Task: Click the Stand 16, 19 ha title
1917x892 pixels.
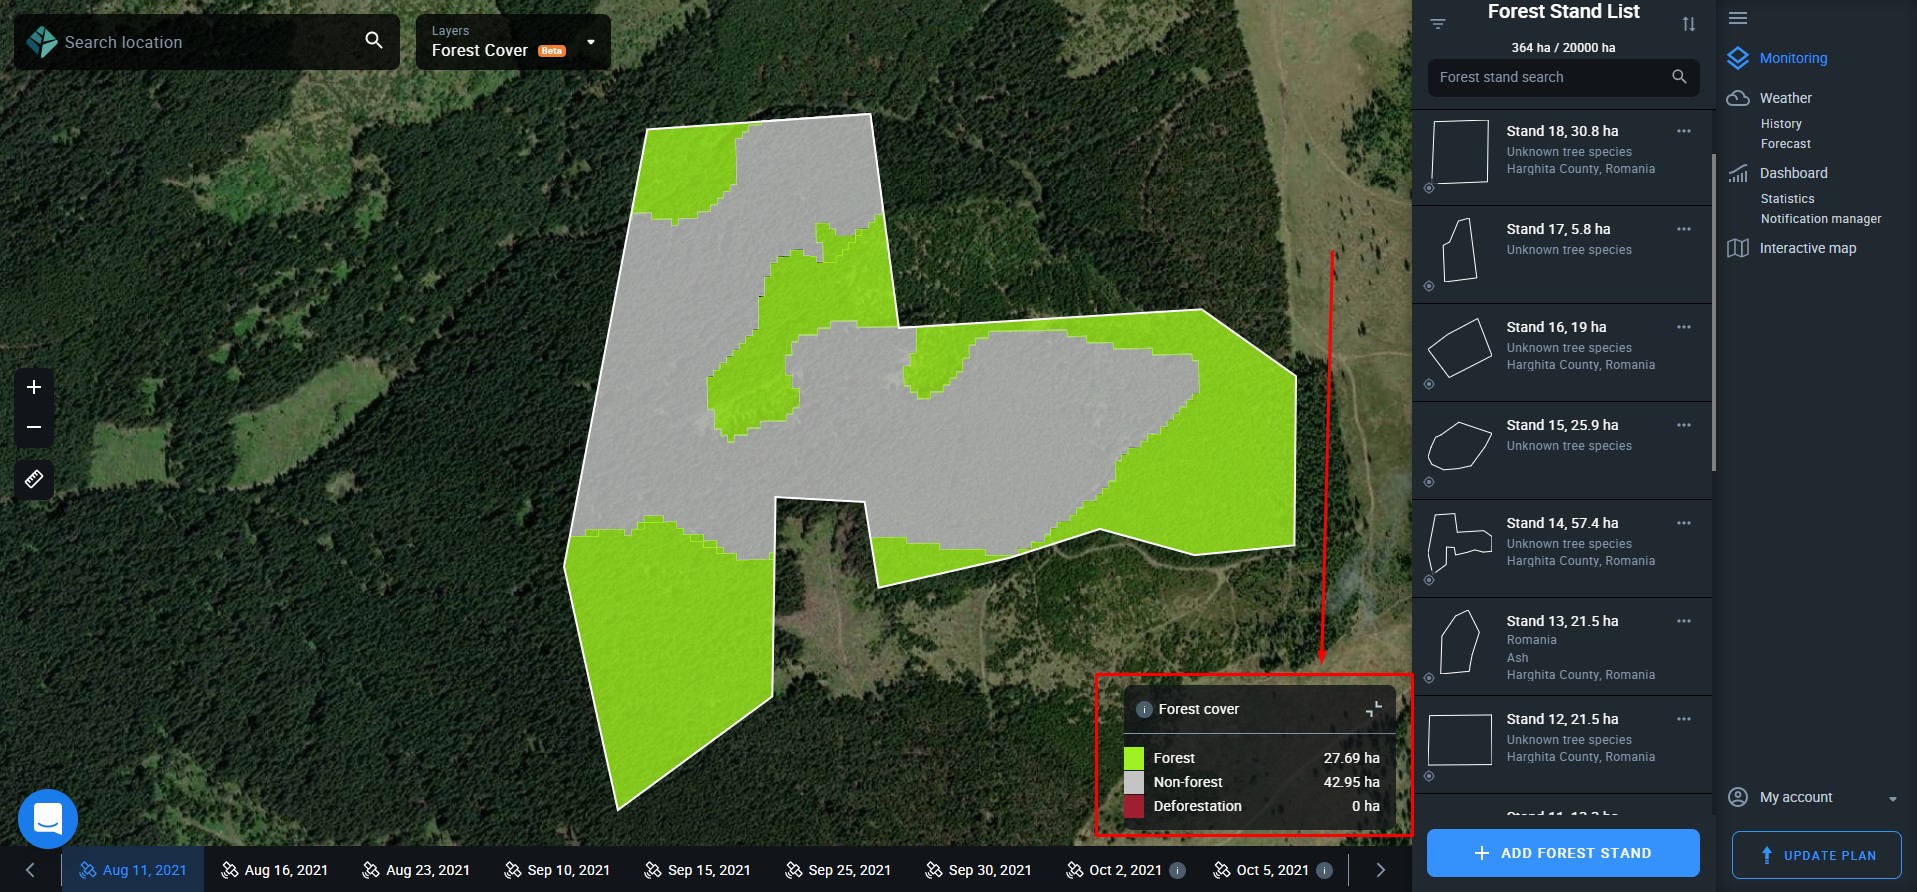Action: tap(1556, 327)
